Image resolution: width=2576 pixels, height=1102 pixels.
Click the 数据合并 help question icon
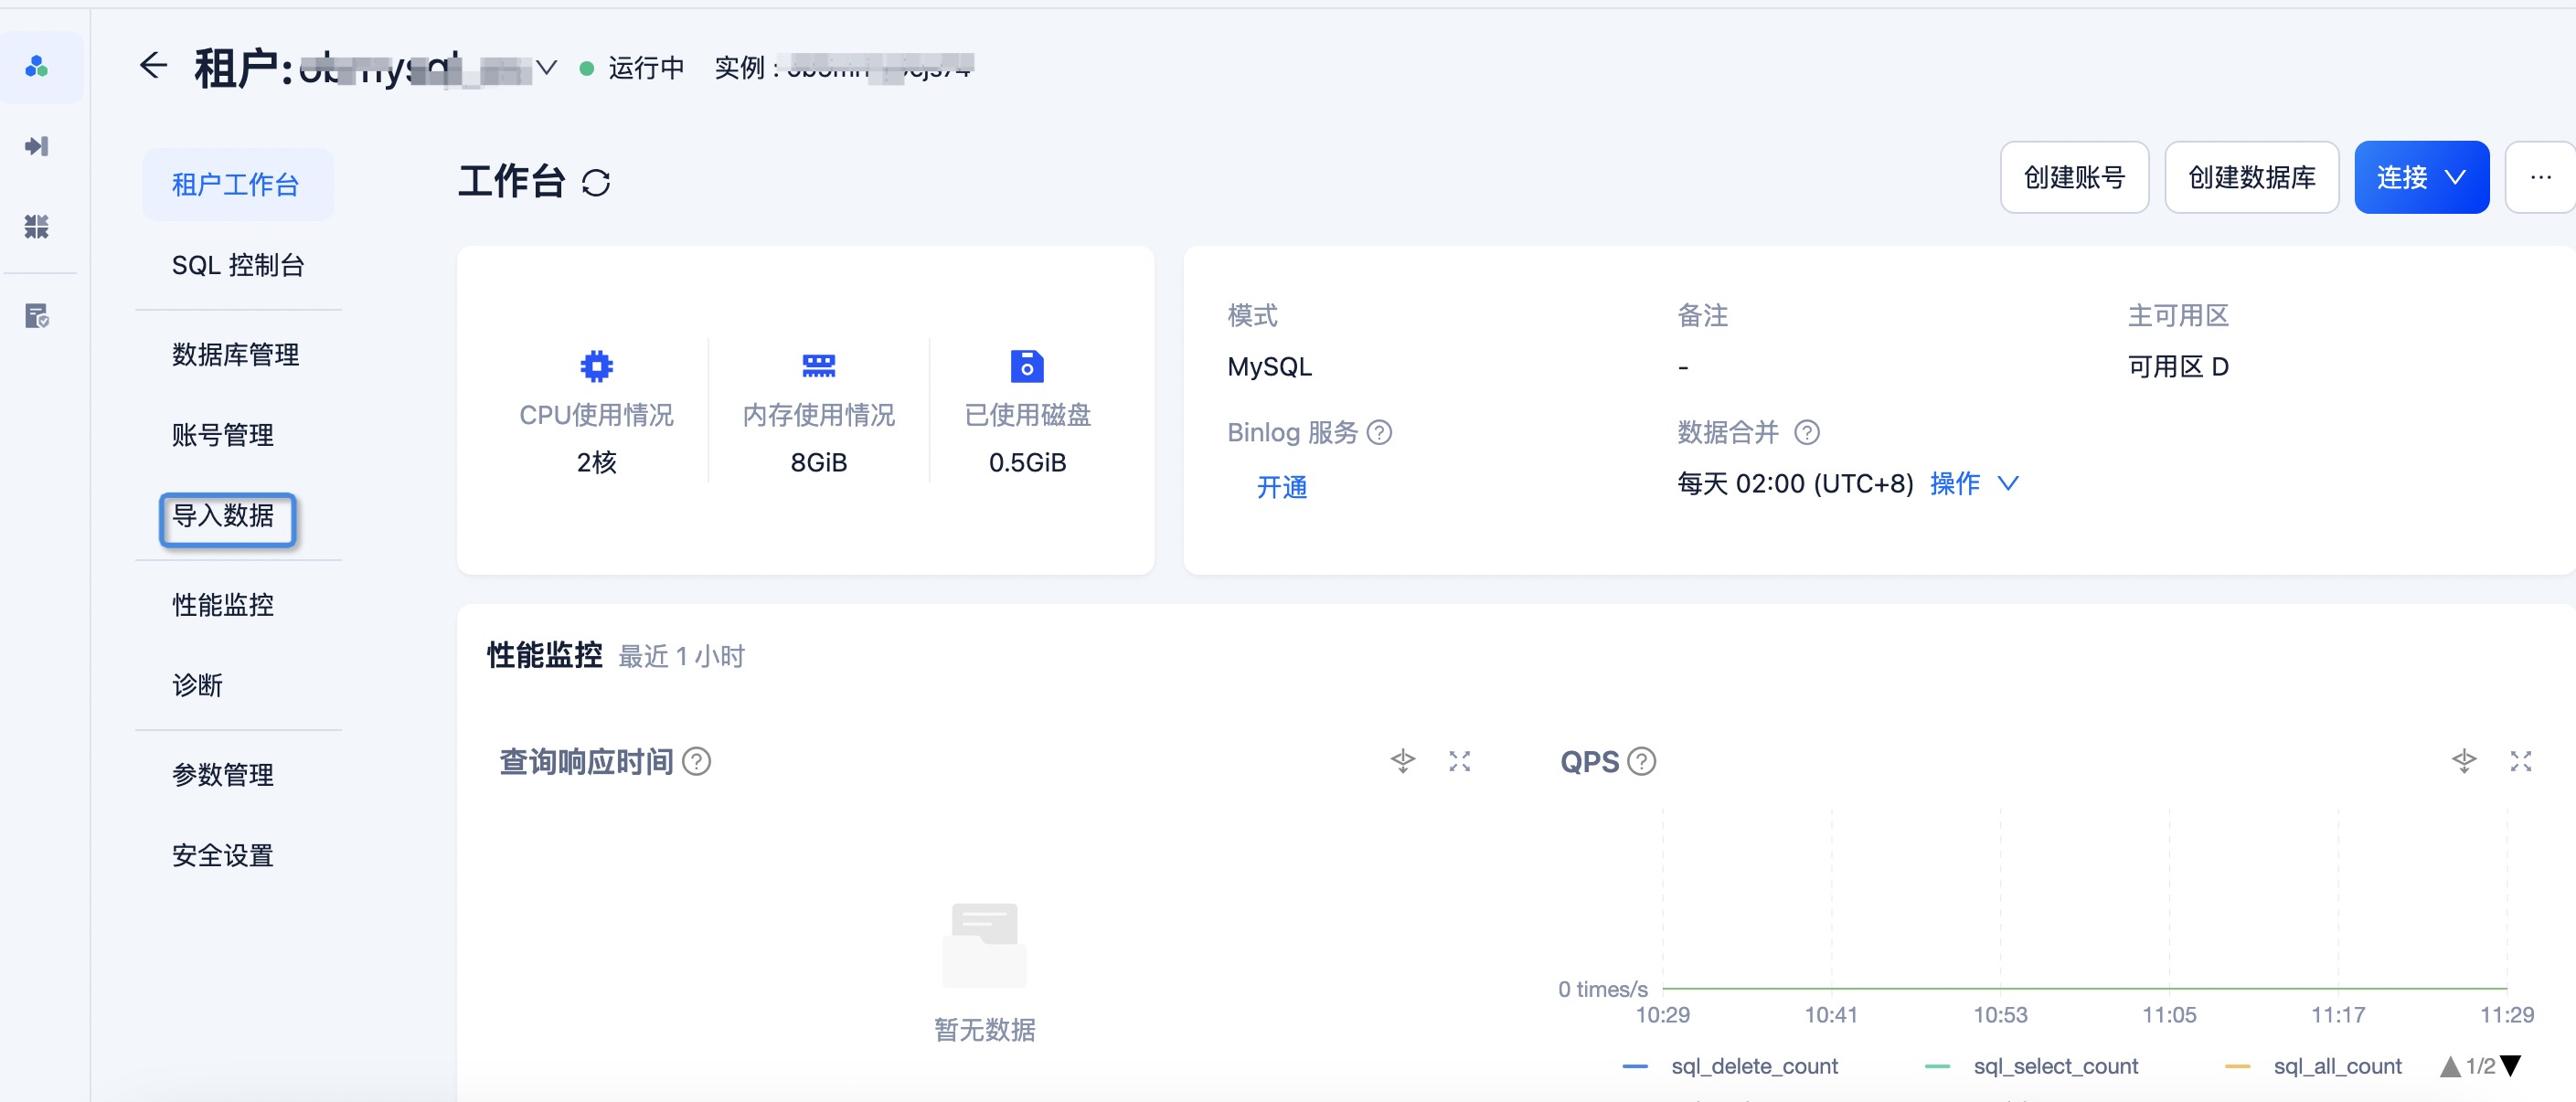point(1807,432)
